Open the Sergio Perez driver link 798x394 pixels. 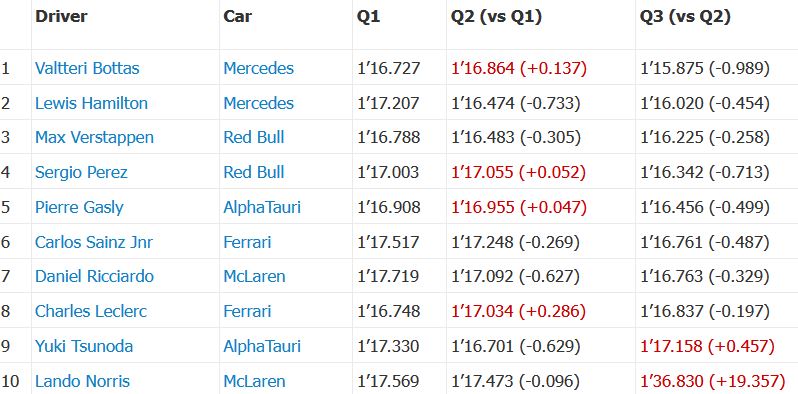(x=81, y=173)
